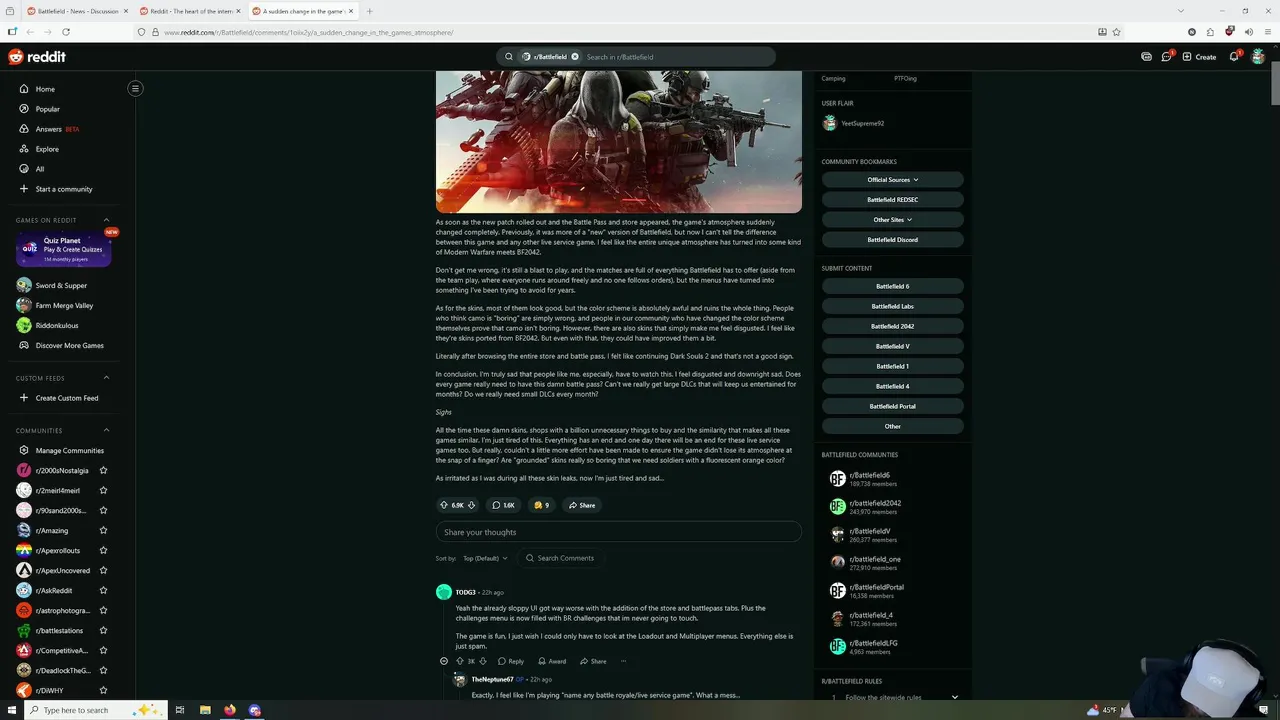Open more options on TODG3's comment
This screenshot has height=720, width=1280.
623,661
